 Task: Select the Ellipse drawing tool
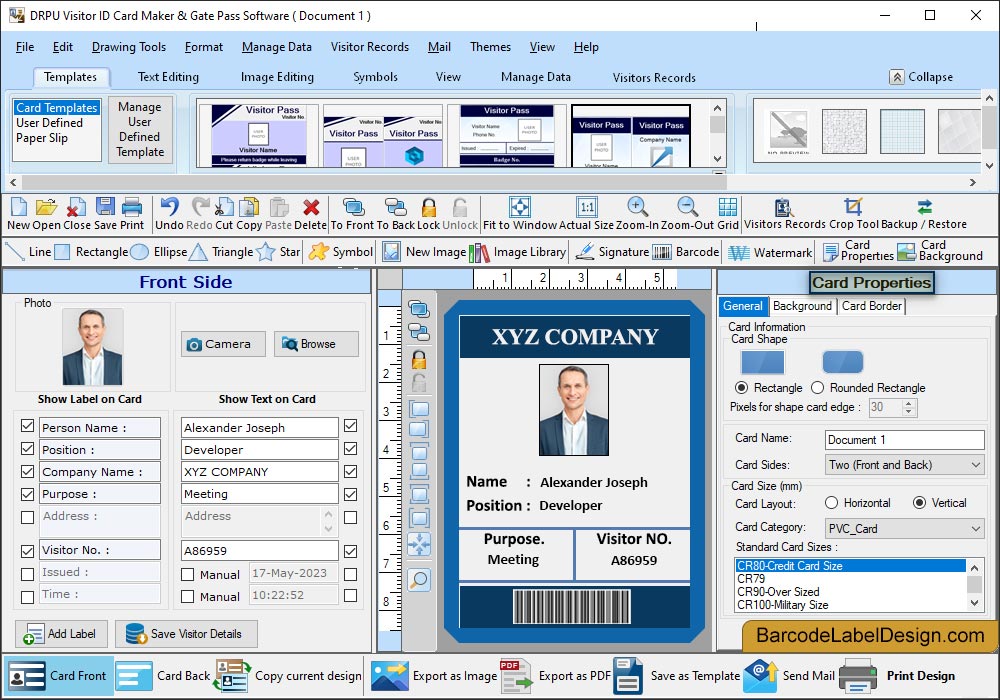pos(158,252)
